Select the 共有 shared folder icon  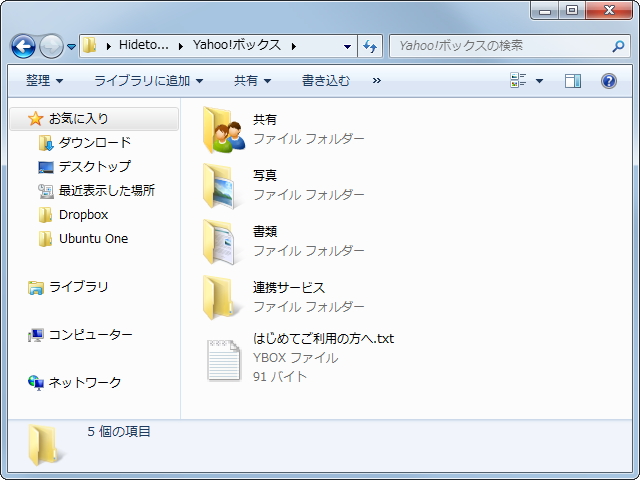point(224,129)
